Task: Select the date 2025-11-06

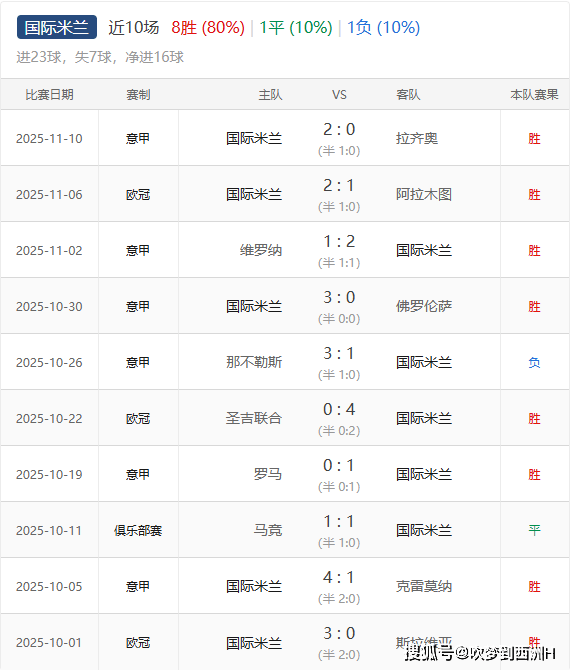Action: [49, 195]
